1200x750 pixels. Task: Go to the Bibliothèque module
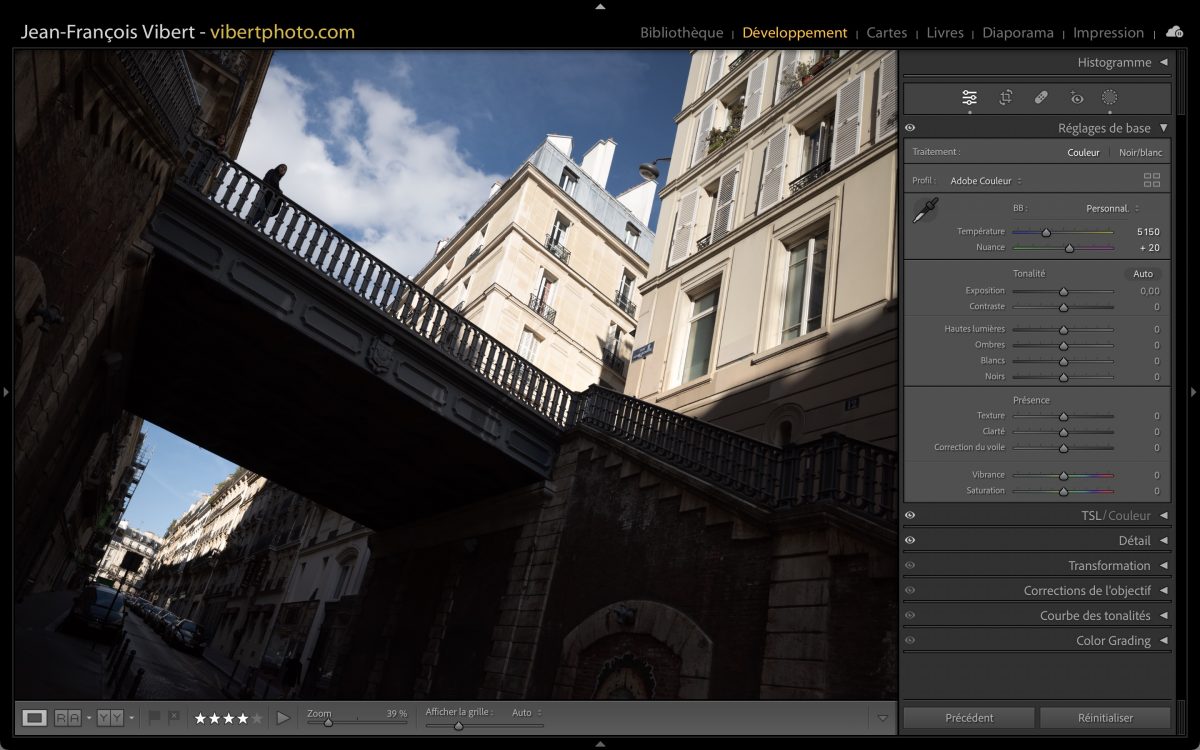[x=681, y=33]
